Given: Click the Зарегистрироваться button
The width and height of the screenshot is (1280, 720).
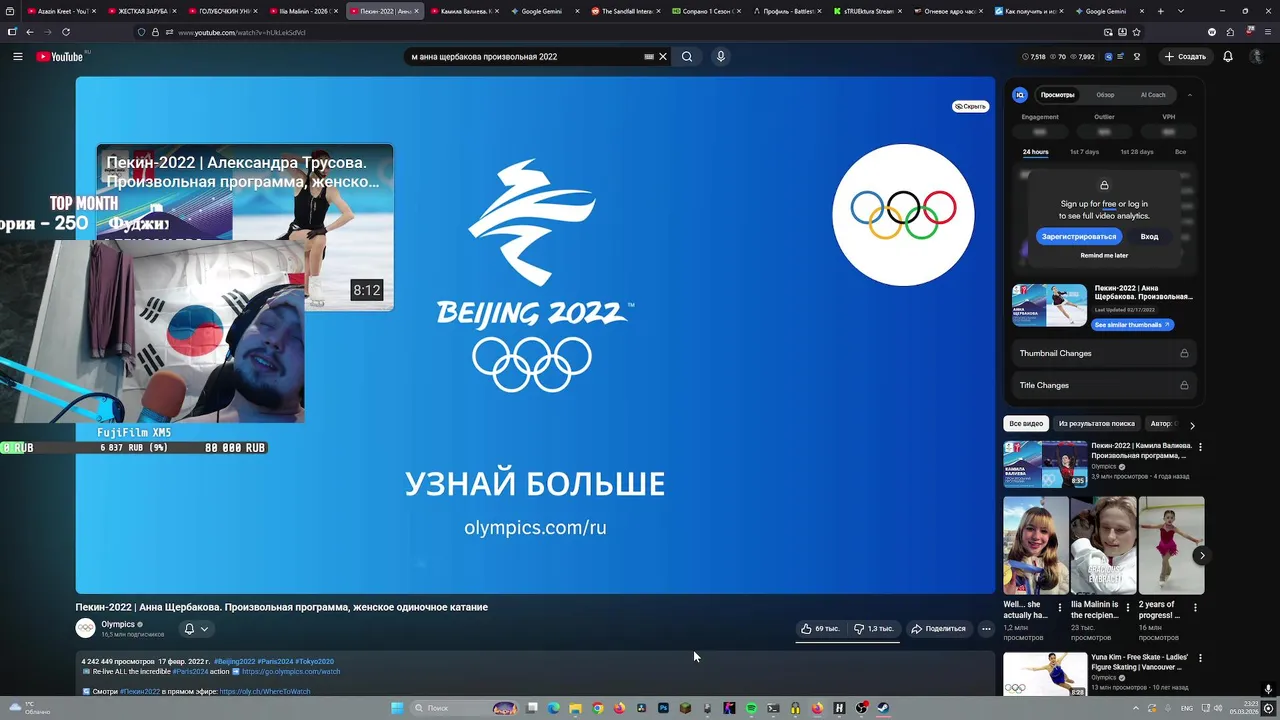Looking at the screenshot, I should tap(1079, 237).
